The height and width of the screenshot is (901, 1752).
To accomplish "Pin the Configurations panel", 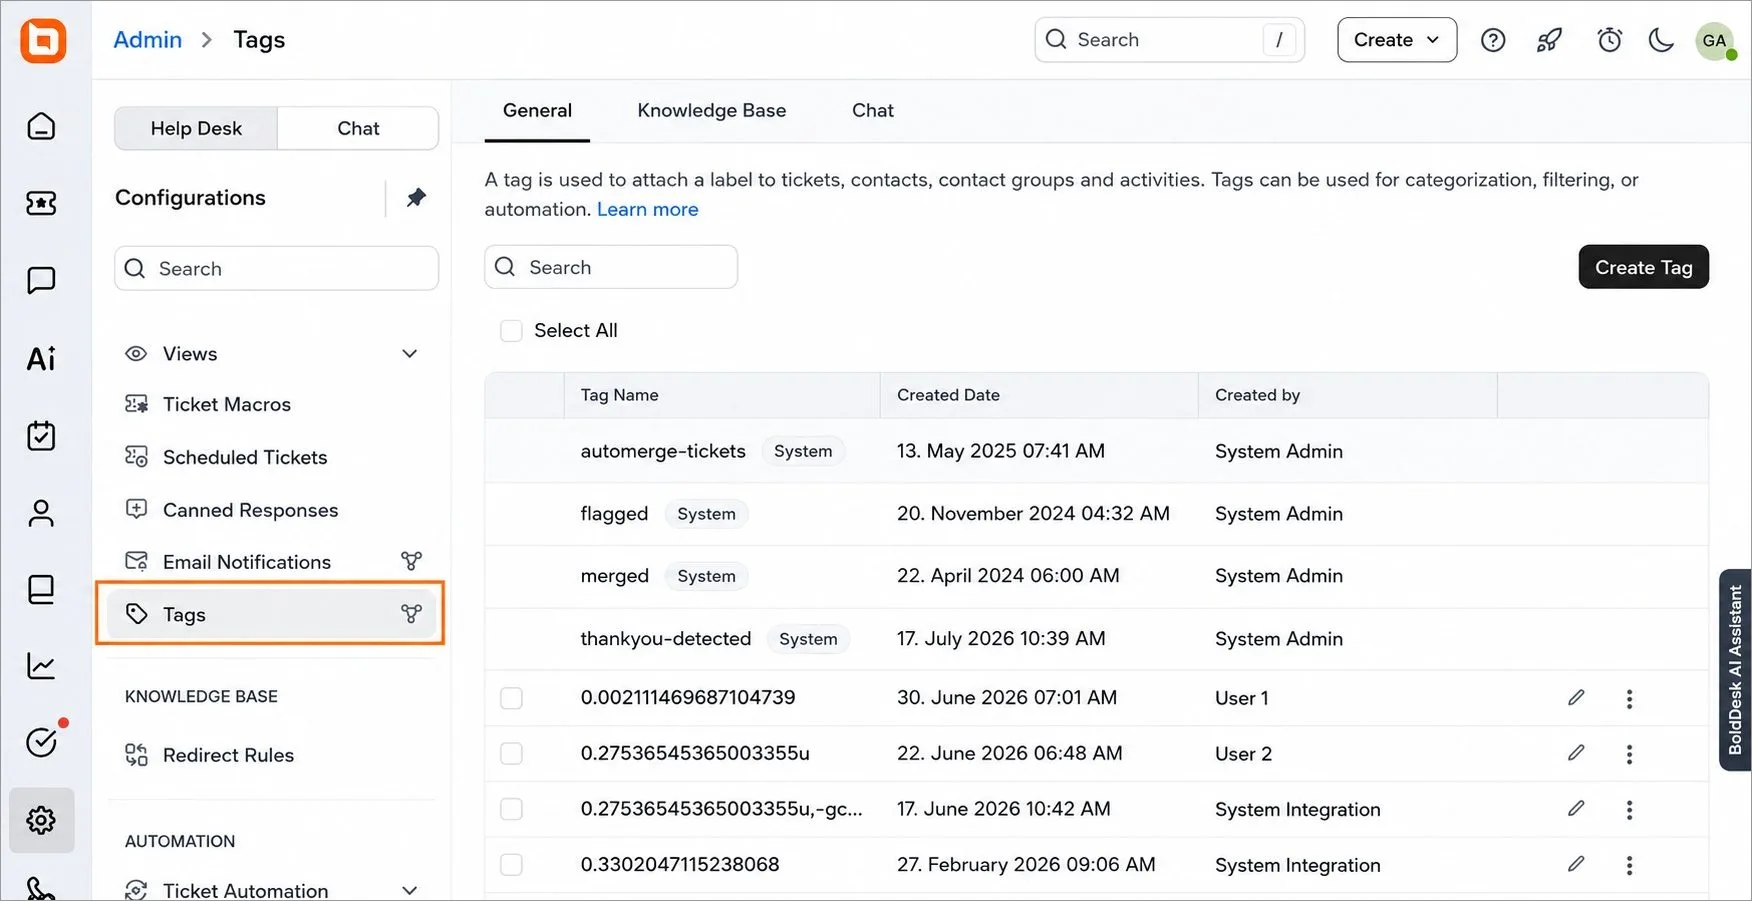I will tap(416, 198).
